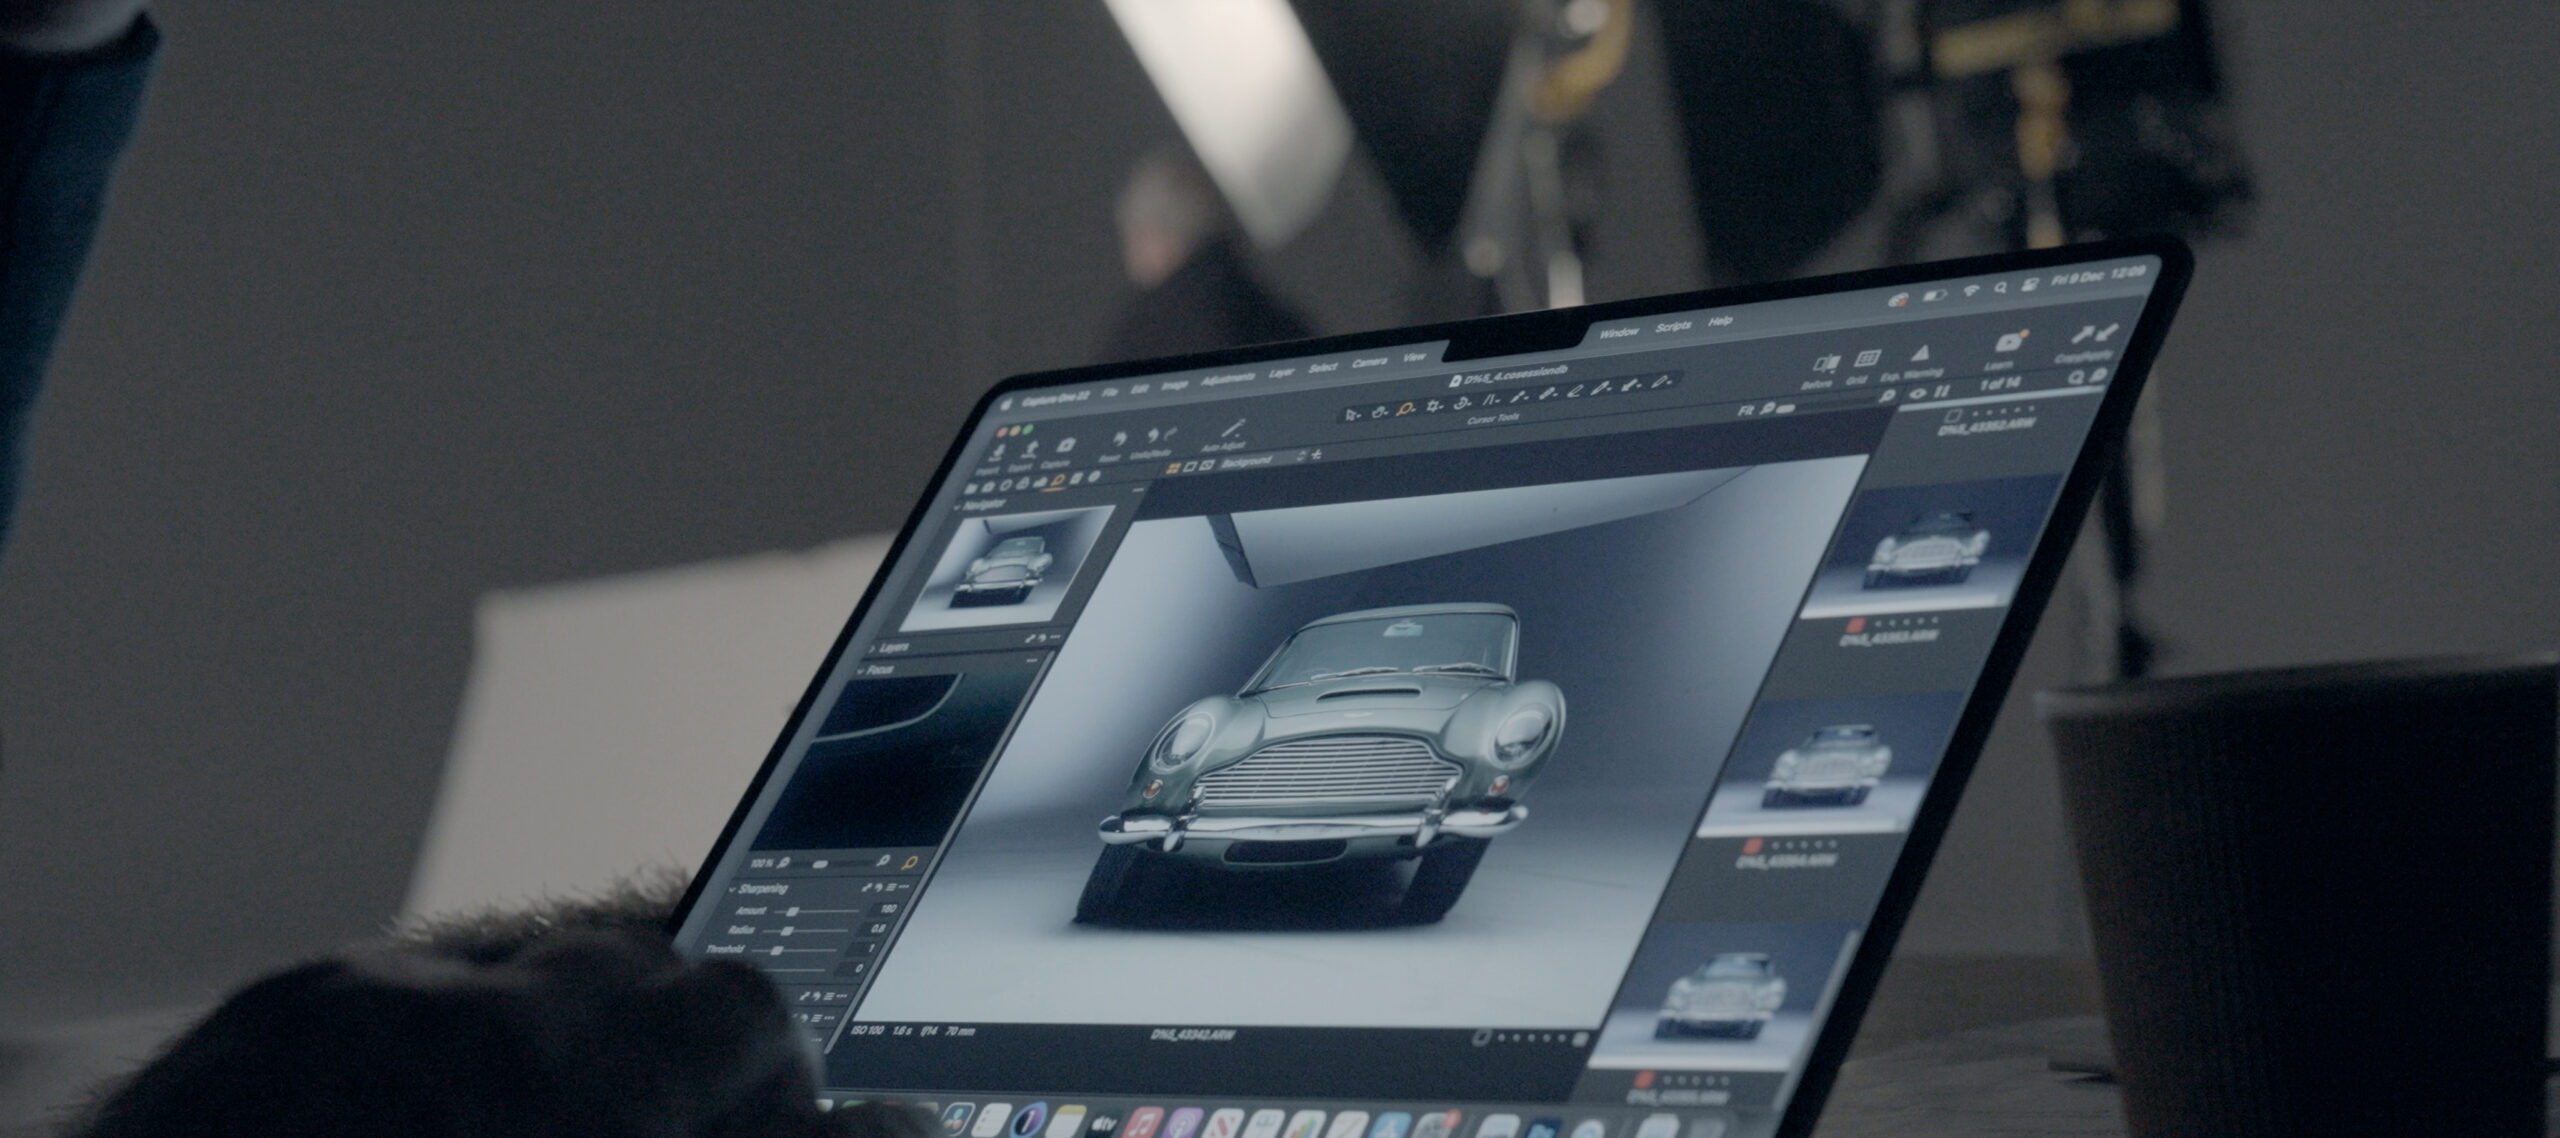This screenshot has width=2560, height=1138.
Task: Open the Learn panel
Action: point(2011,343)
